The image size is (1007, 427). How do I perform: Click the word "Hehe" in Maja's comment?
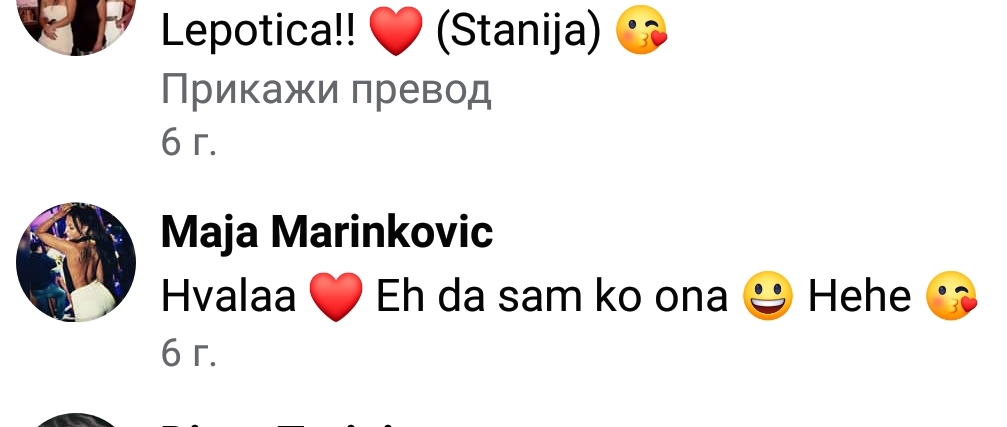(x=859, y=297)
